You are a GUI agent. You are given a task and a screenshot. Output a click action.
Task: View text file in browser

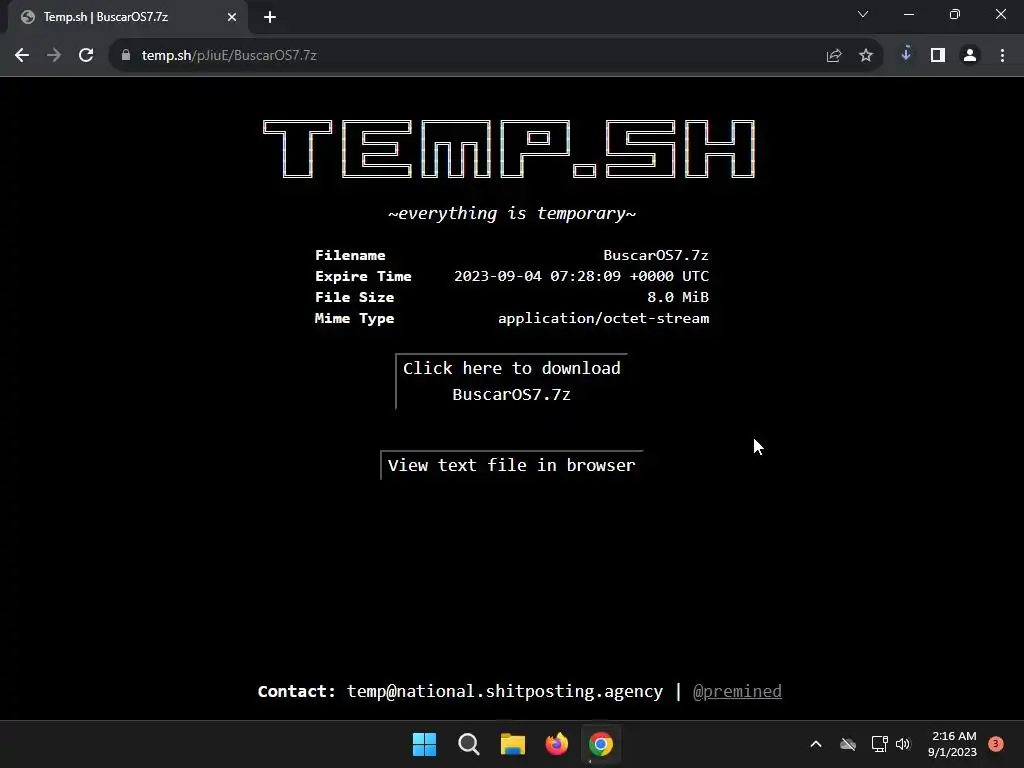511,465
